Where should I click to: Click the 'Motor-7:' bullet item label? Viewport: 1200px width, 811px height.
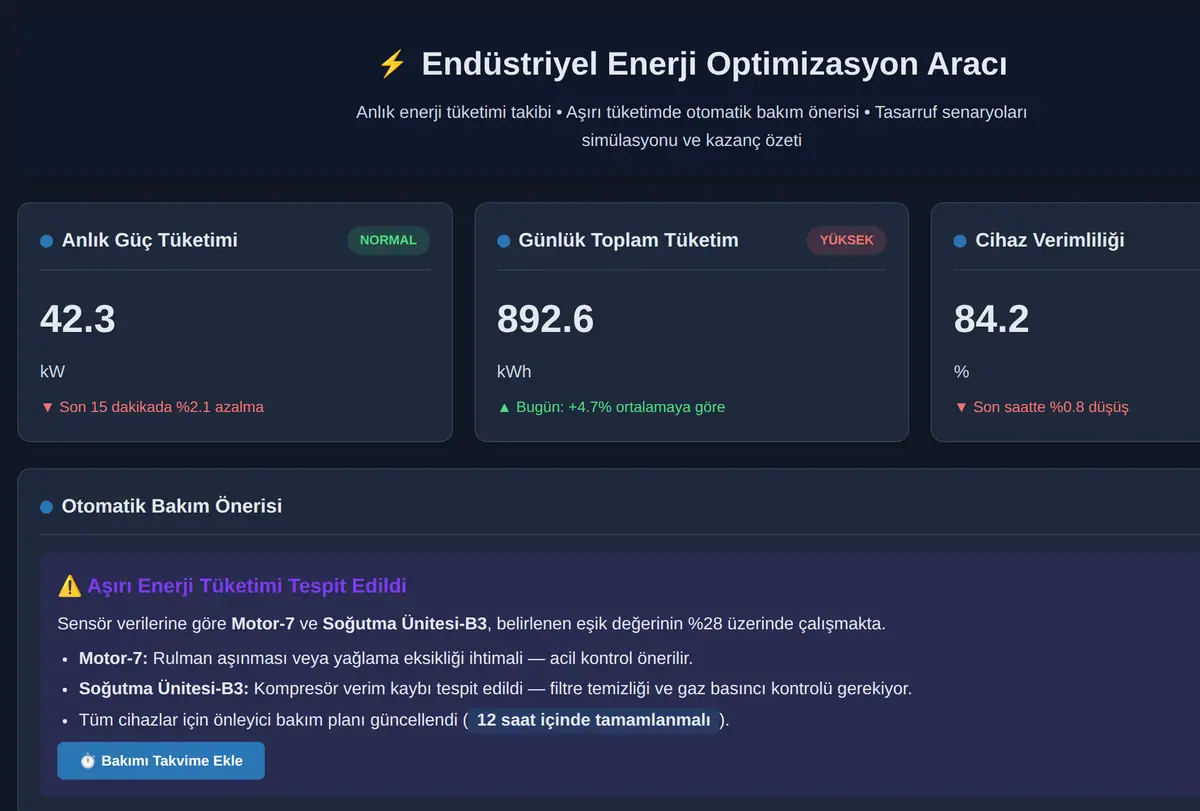(x=113, y=658)
